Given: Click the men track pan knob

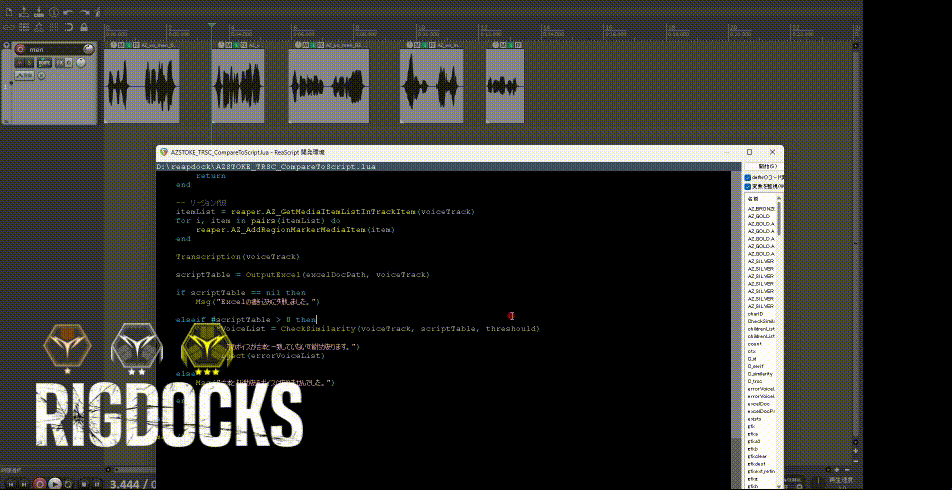Looking at the screenshot, I should (81, 63).
